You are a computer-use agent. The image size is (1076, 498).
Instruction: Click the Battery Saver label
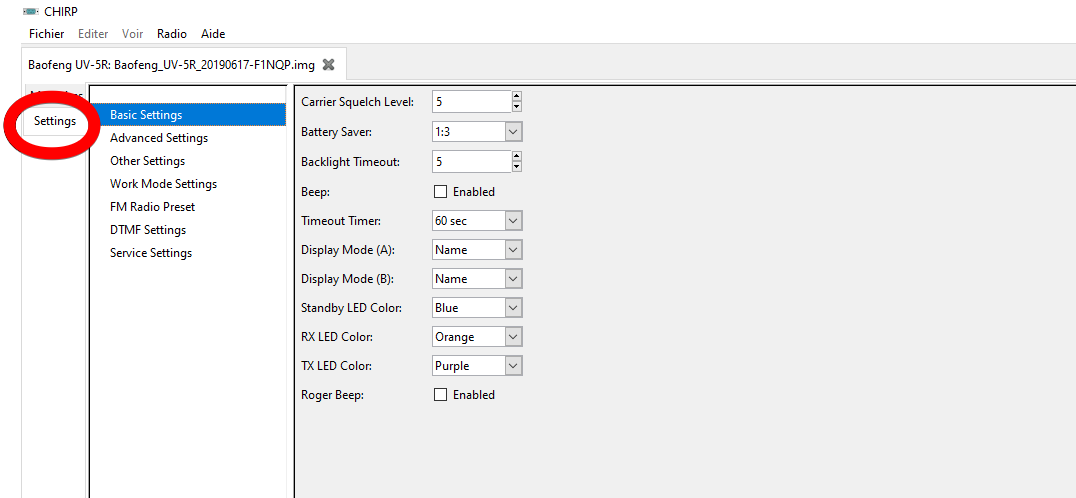(336, 132)
